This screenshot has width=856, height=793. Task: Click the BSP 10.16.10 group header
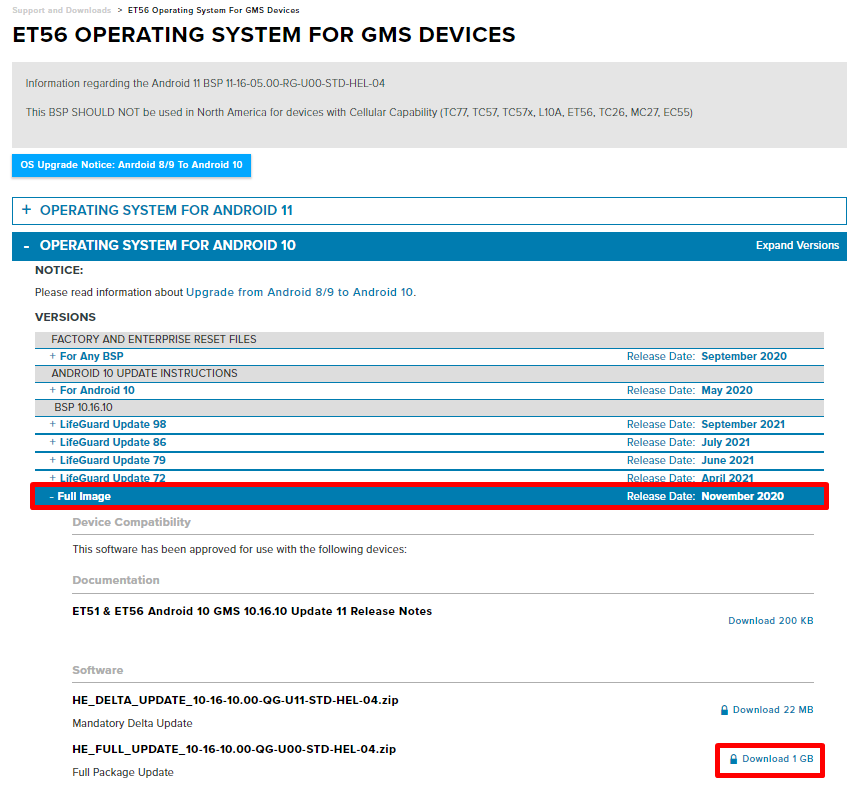(429, 408)
